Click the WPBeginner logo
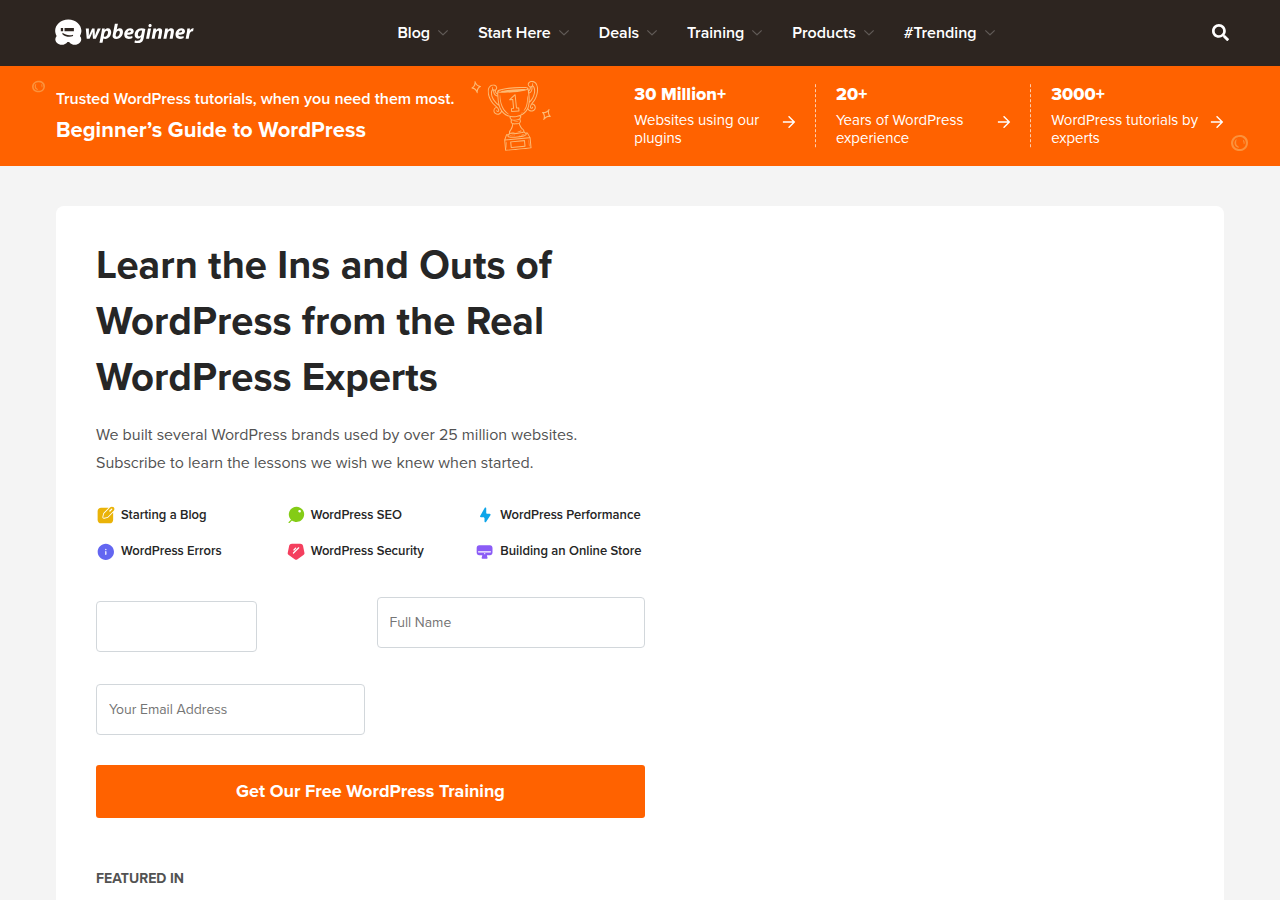This screenshot has width=1280, height=900. [x=124, y=32]
